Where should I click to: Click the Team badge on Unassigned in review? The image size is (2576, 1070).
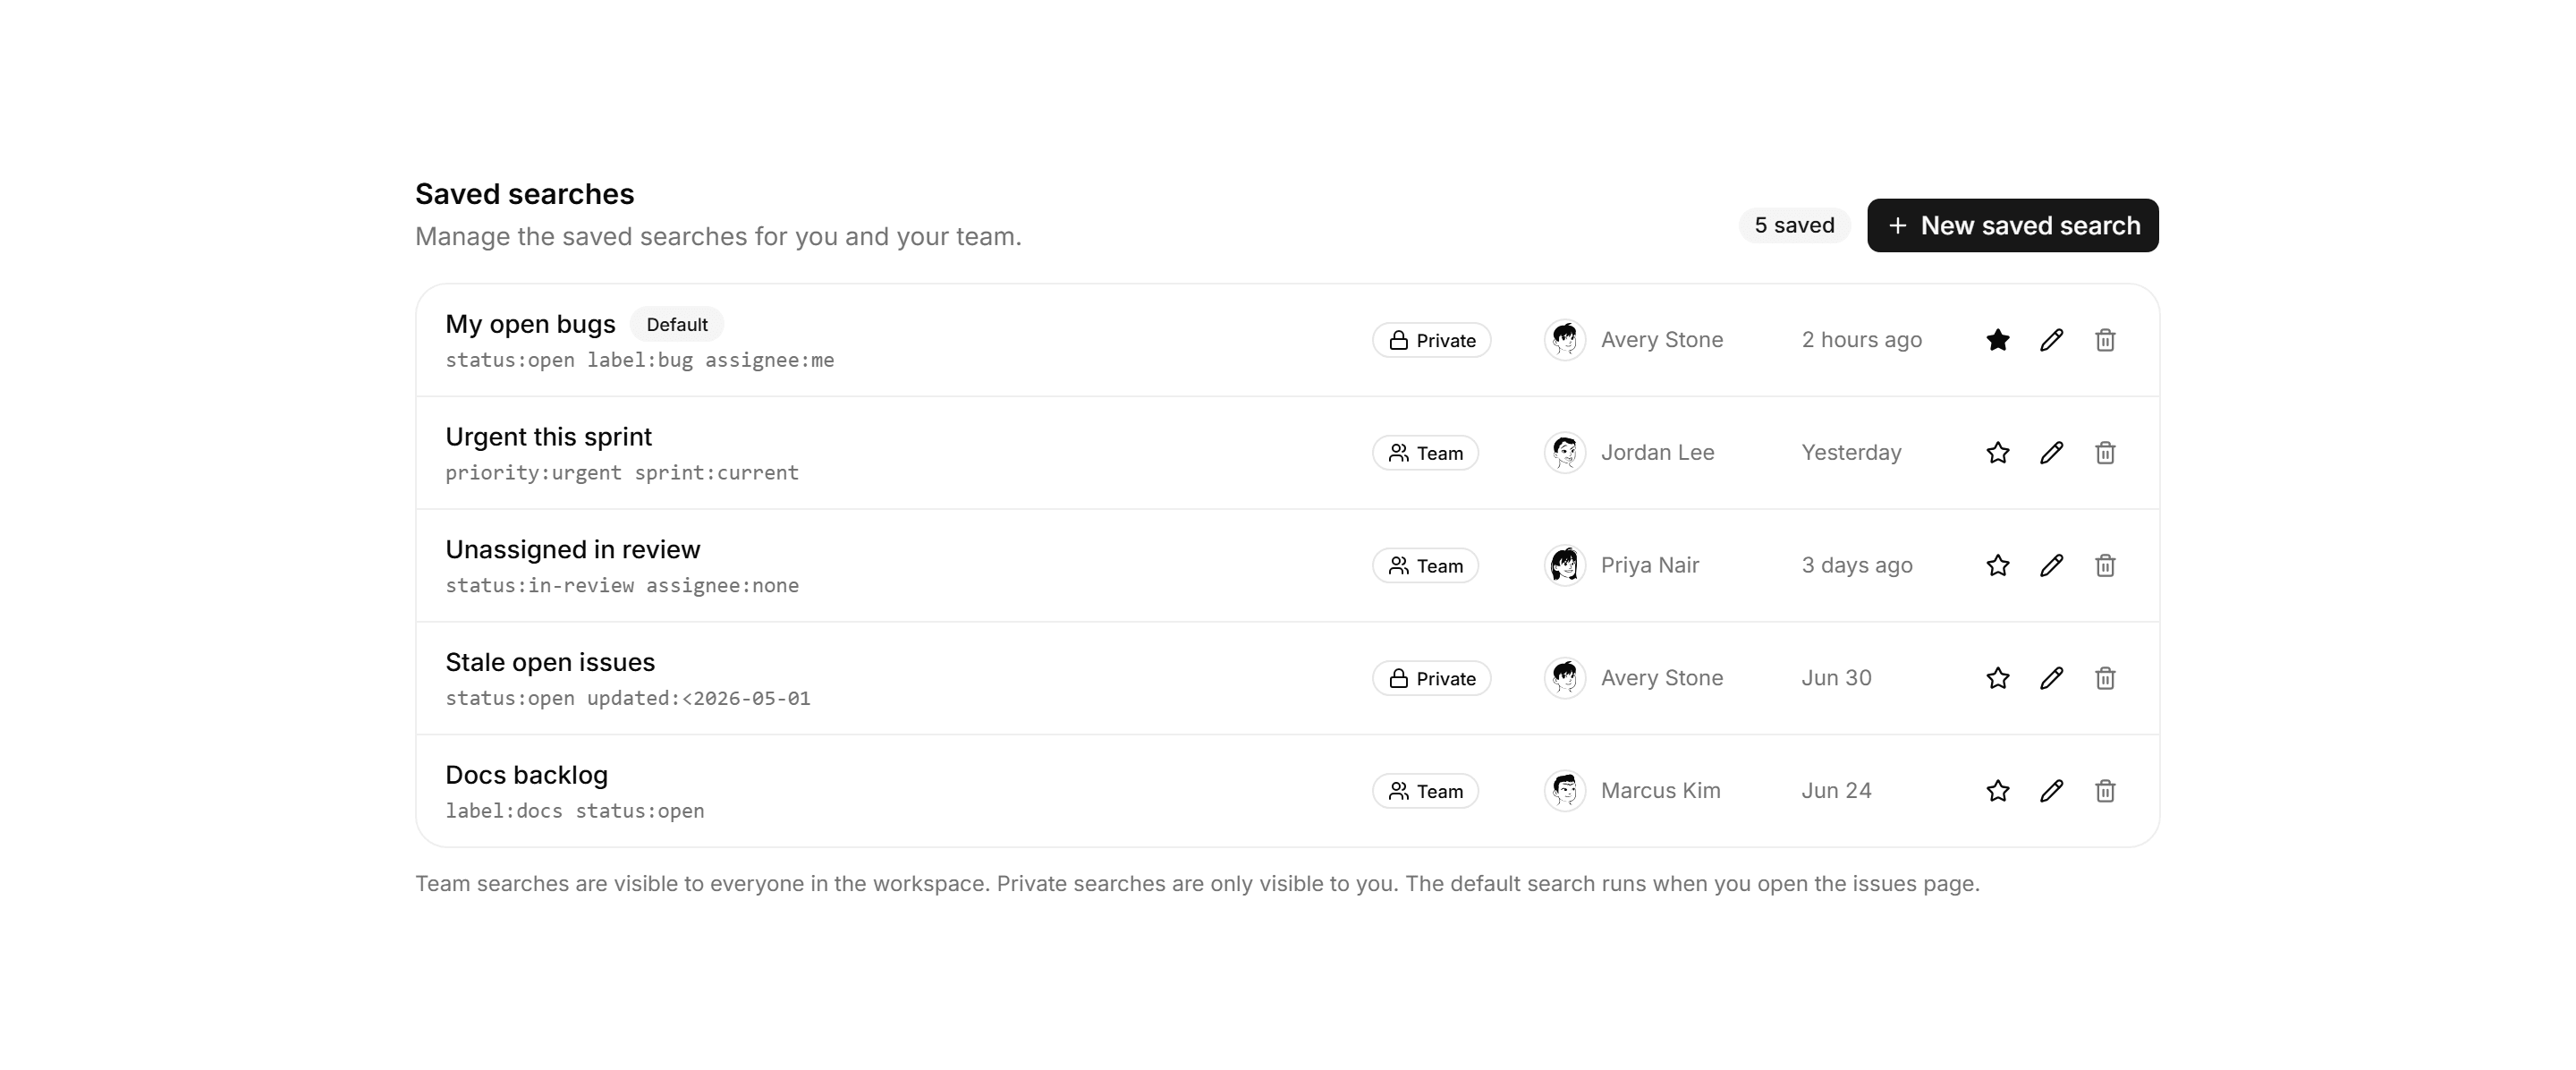1425,566
